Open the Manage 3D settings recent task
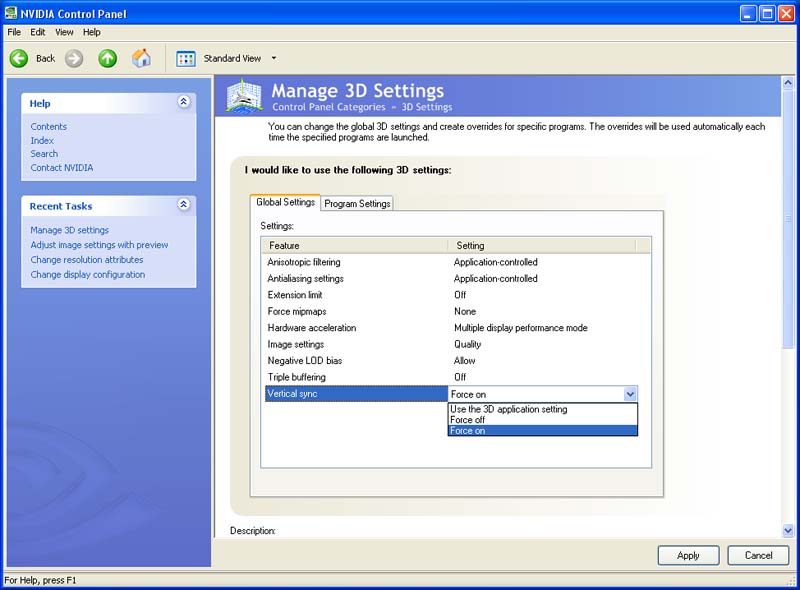Screen dimensions: 800x590 [69, 230]
